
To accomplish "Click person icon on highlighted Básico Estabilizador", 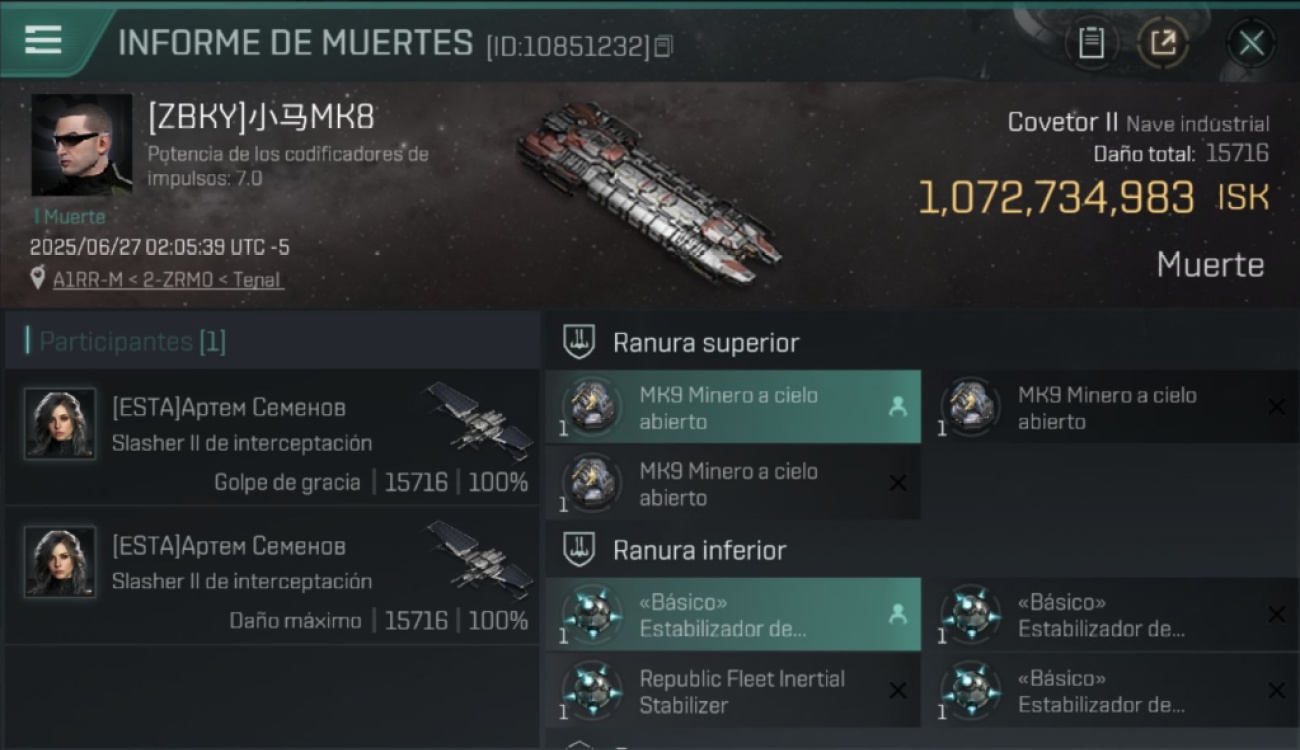I will tap(897, 615).
